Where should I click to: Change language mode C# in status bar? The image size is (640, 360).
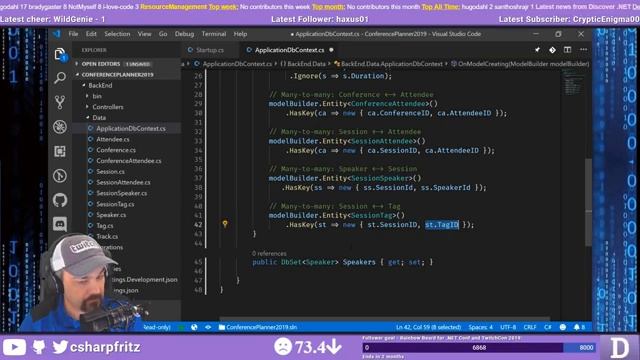click(x=548, y=327)
